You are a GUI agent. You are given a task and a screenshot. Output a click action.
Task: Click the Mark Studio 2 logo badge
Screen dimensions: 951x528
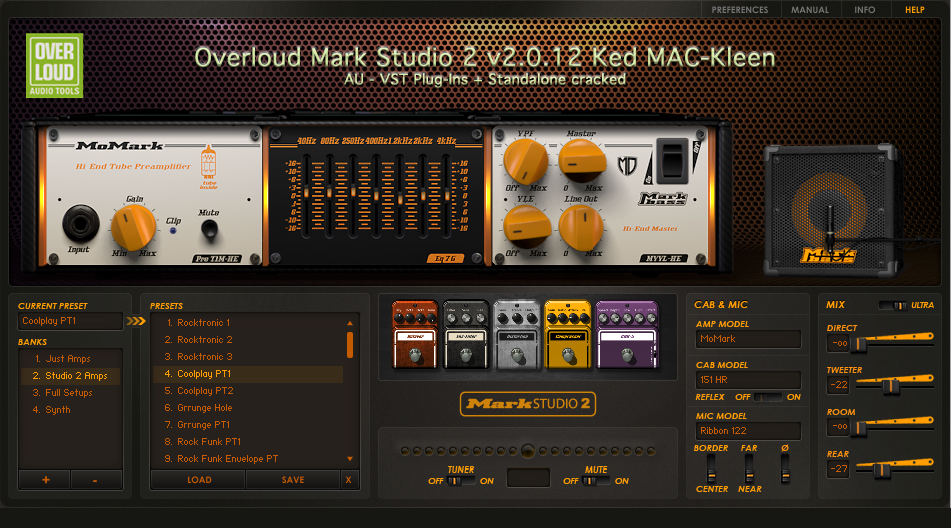click(528, 404)
